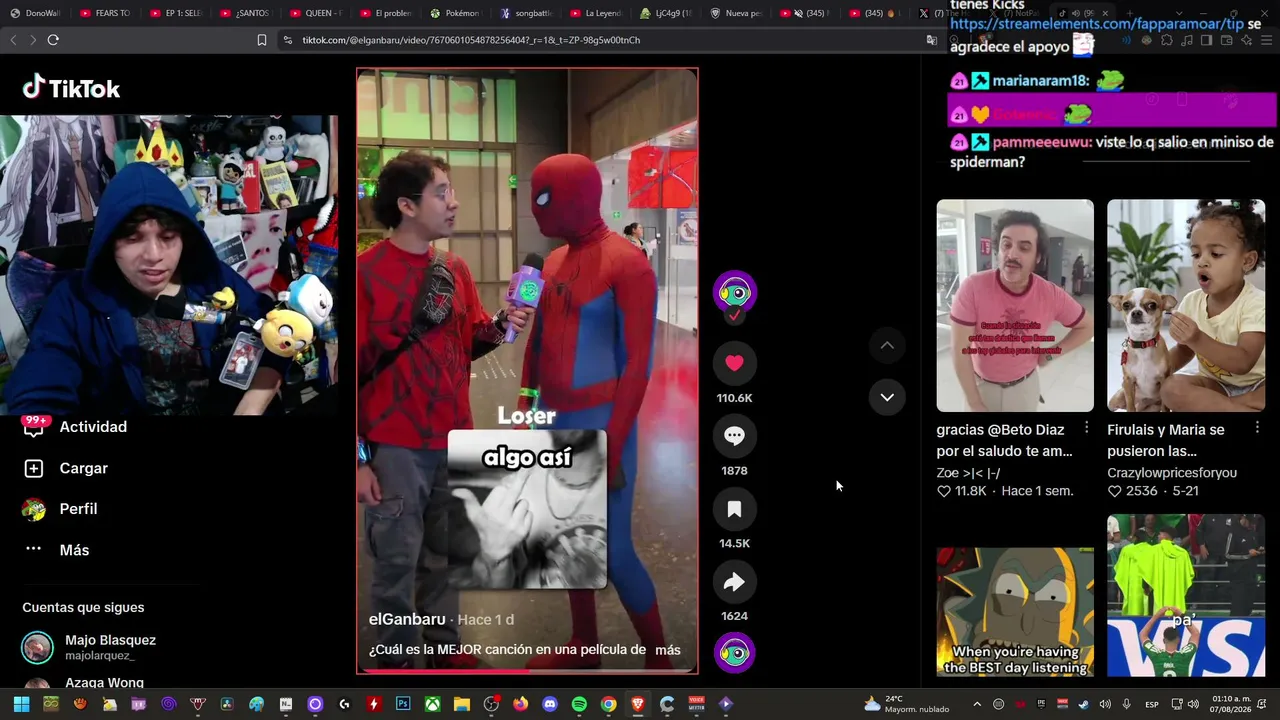Open Google Chrome from the taskbar

point(608,704)
